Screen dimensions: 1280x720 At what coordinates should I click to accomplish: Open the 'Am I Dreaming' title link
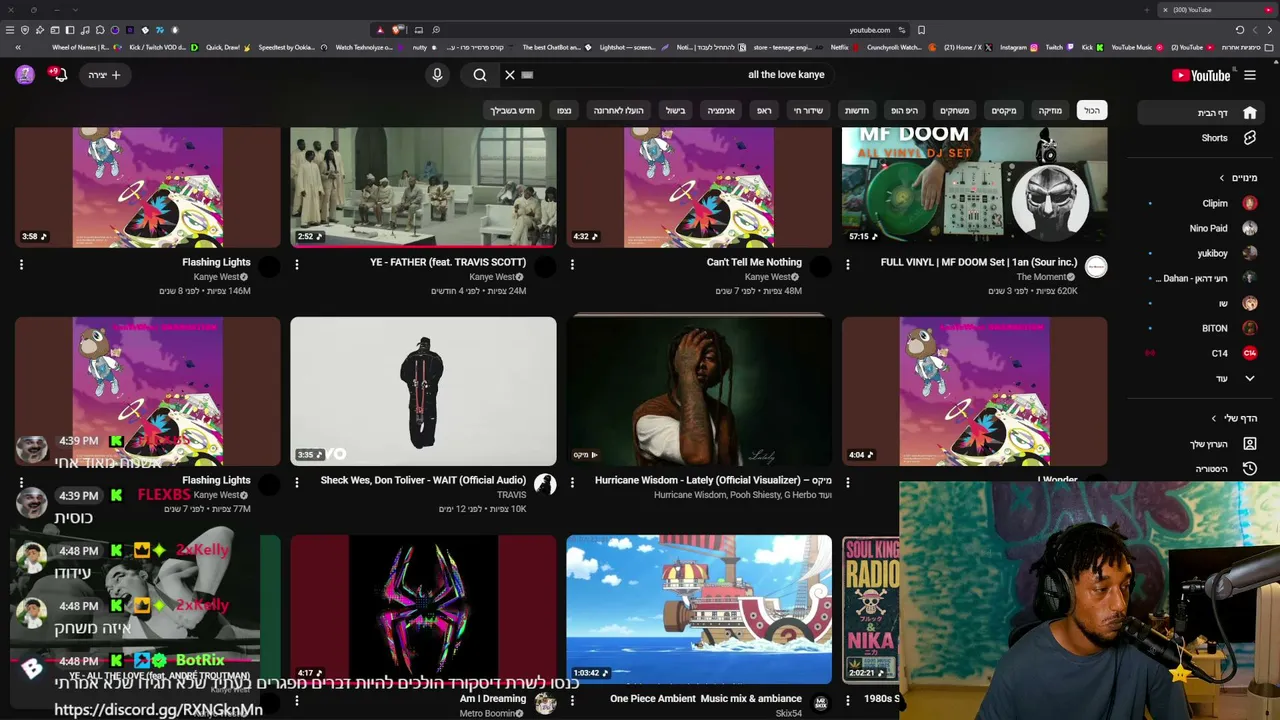click(x=493, y=699)
